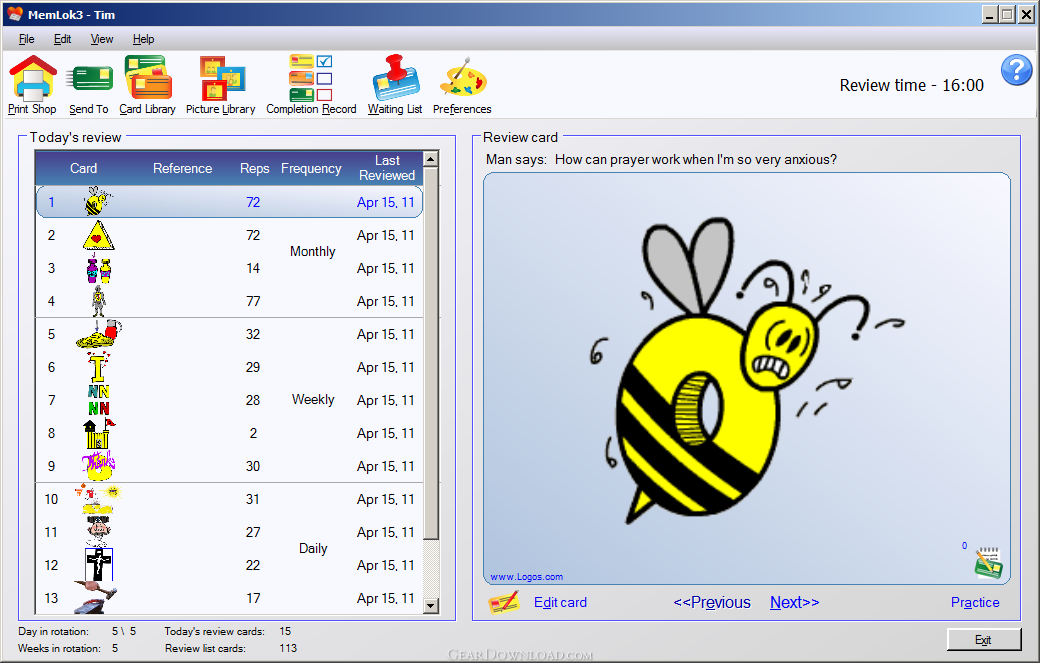
Task: Select card 10 picture in list
Action: tap(98, 499)
